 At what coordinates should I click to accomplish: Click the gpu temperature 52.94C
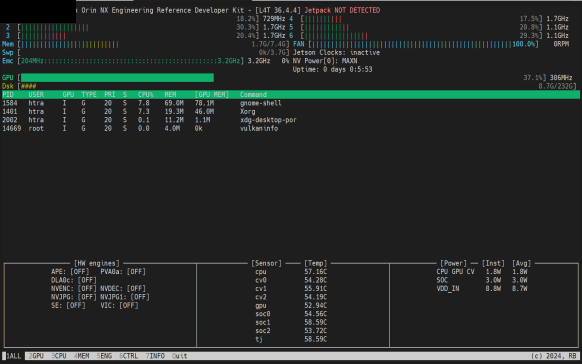pos(315,305)
